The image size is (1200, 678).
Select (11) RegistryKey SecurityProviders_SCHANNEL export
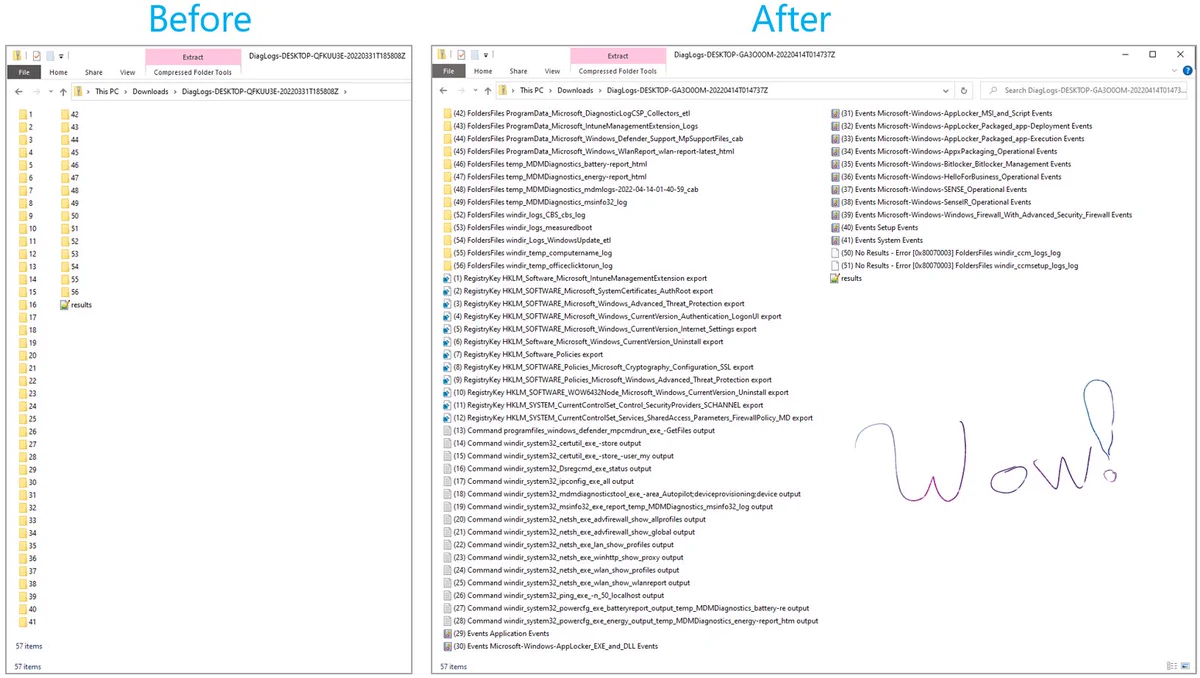click(602, 406)
